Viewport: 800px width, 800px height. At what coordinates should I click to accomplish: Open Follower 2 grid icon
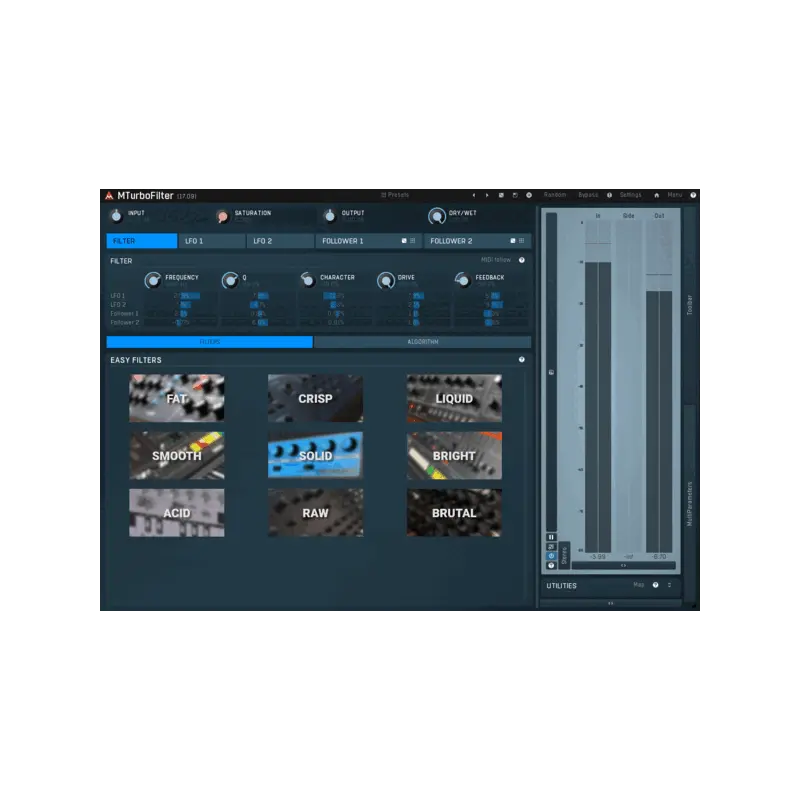(x=521, y=241)
